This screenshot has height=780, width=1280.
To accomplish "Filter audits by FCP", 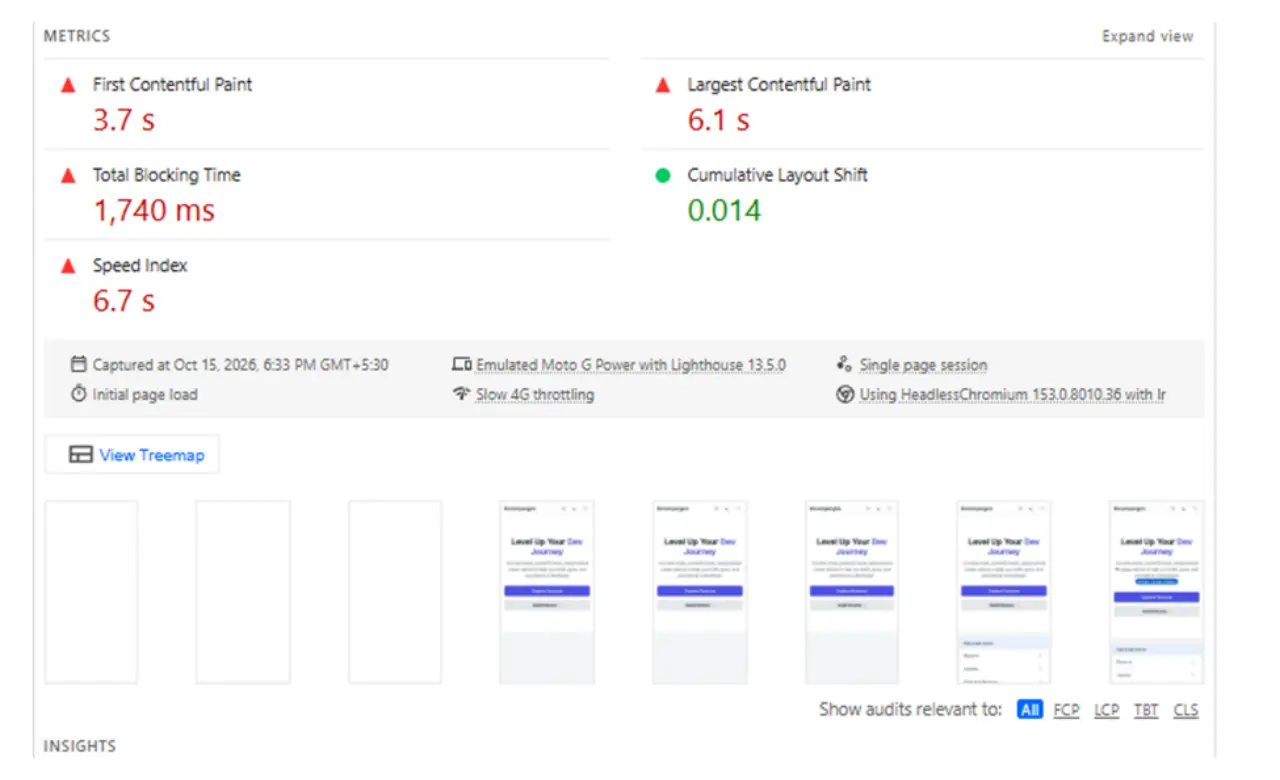I will pyautogui.click(x=1067, y=710).
